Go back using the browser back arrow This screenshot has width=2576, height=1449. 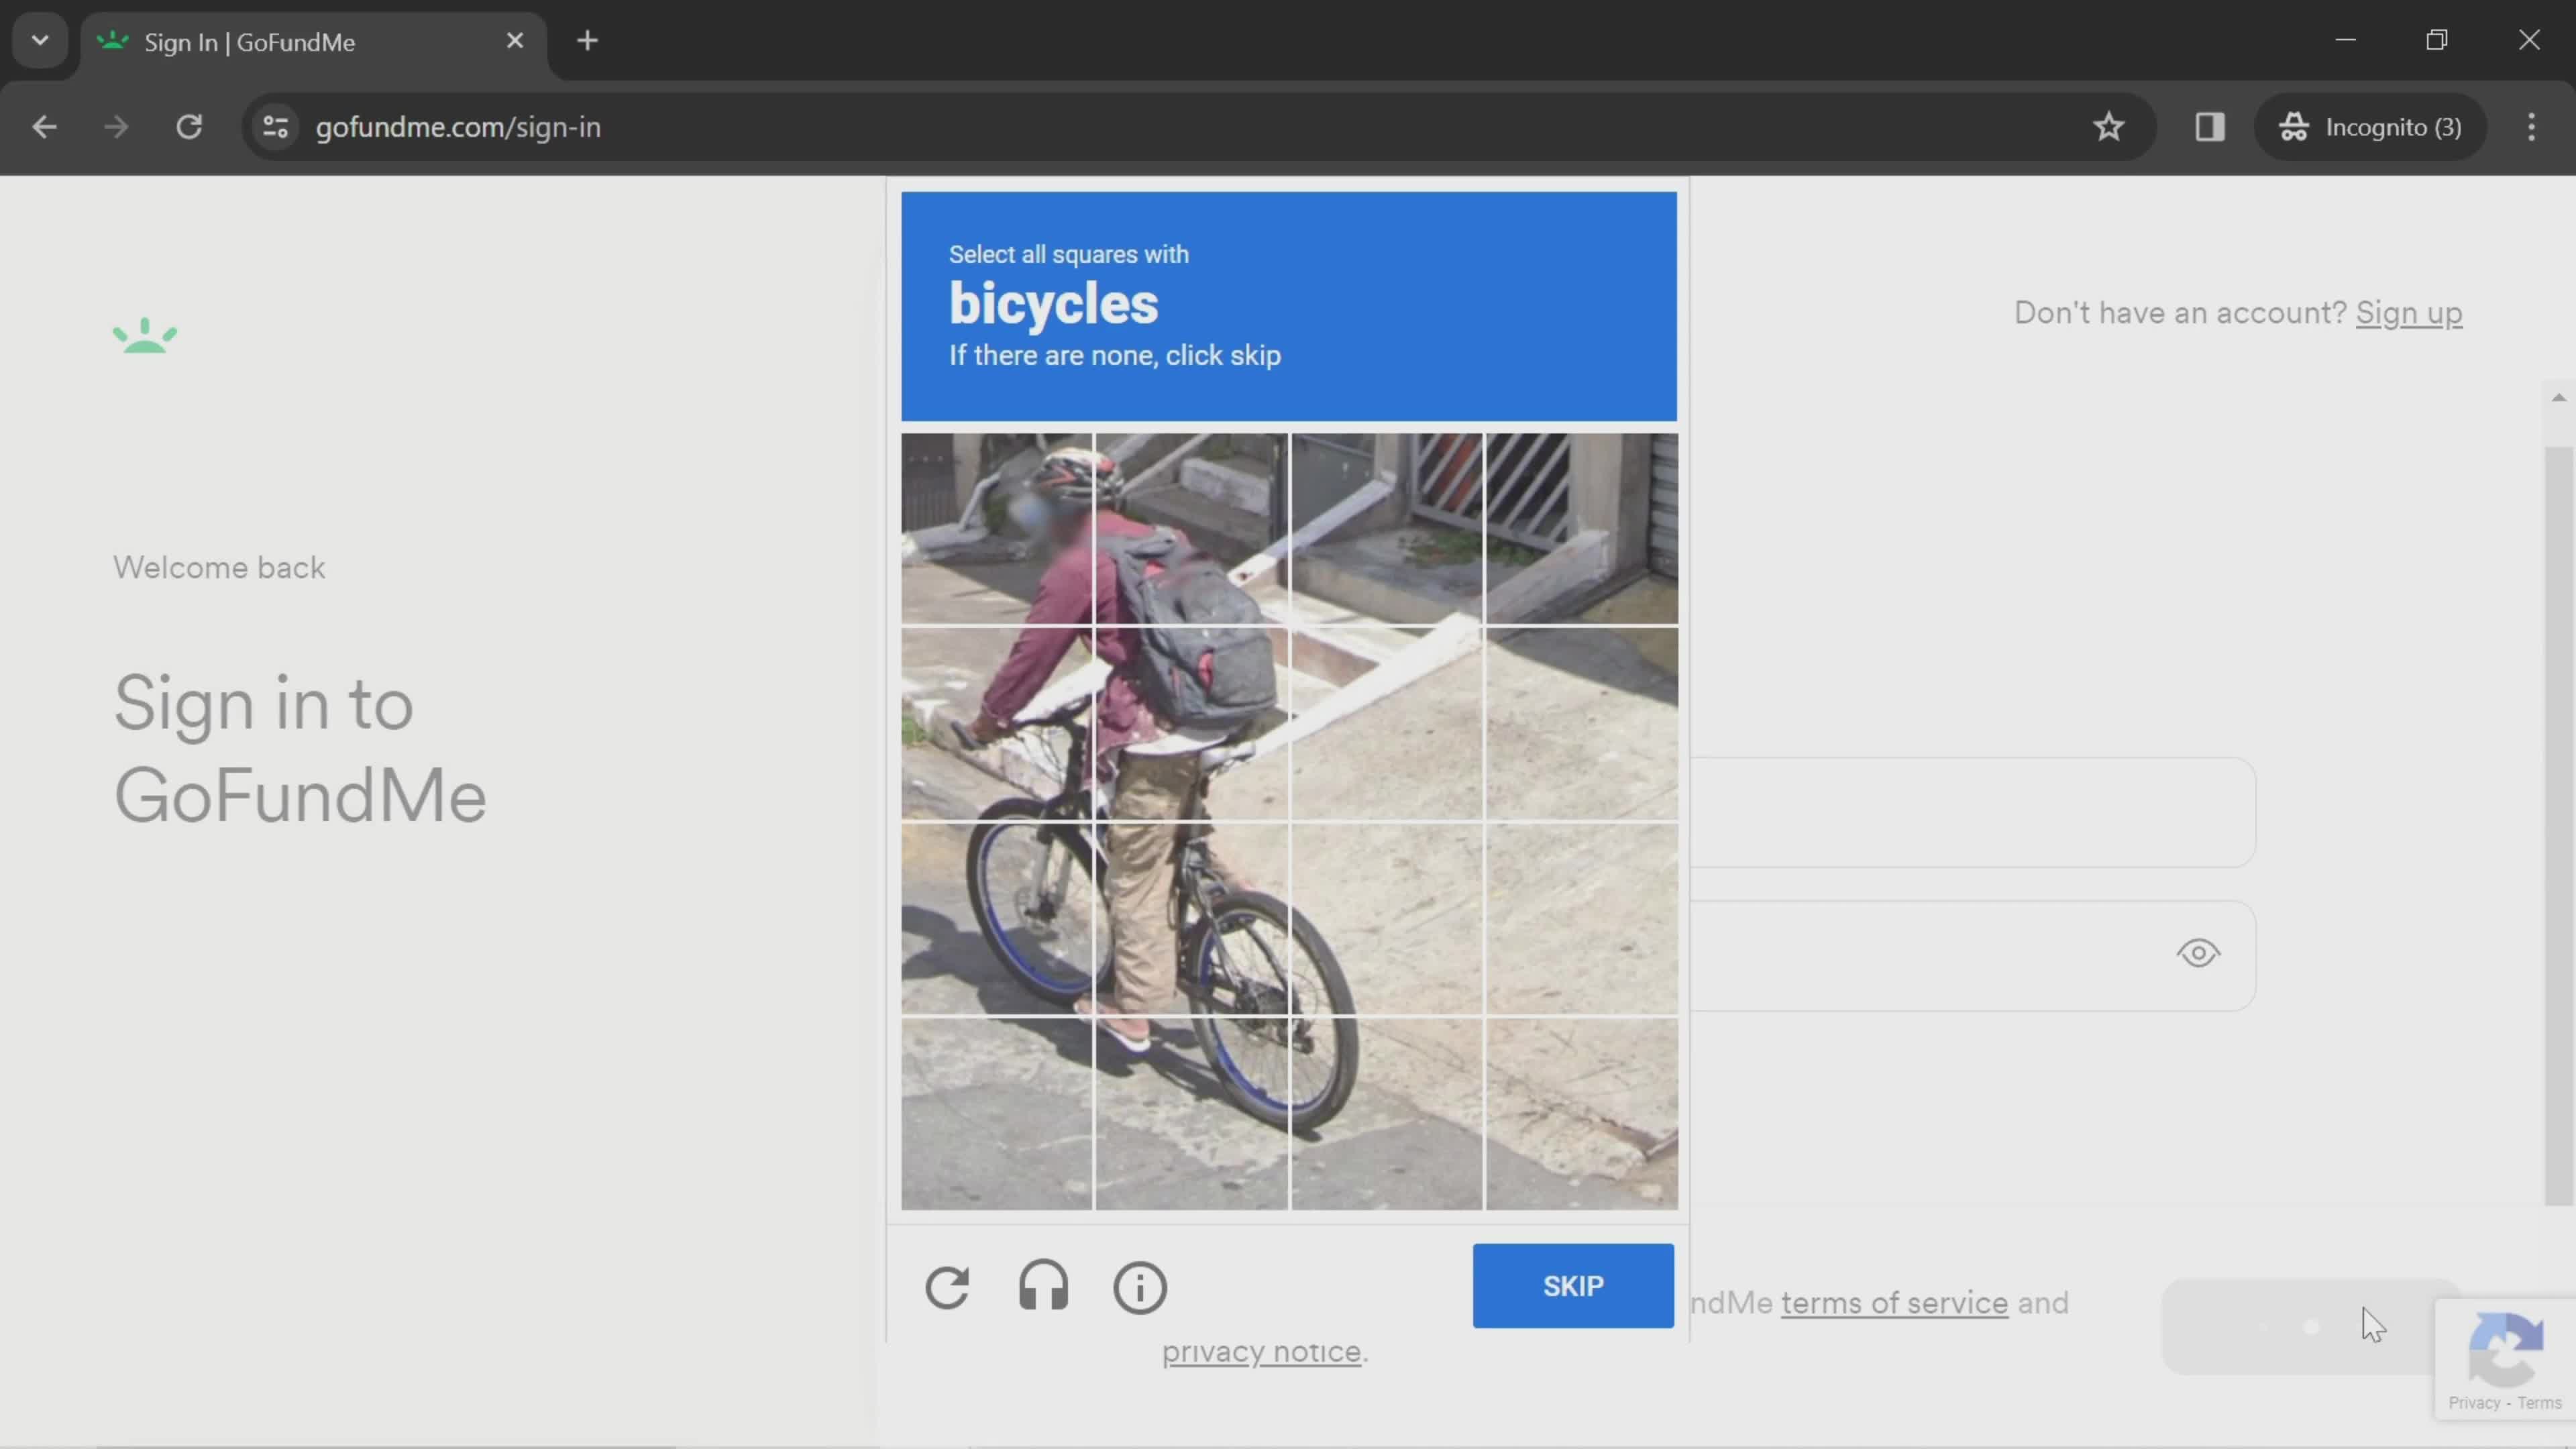click(x=44, y=127)
